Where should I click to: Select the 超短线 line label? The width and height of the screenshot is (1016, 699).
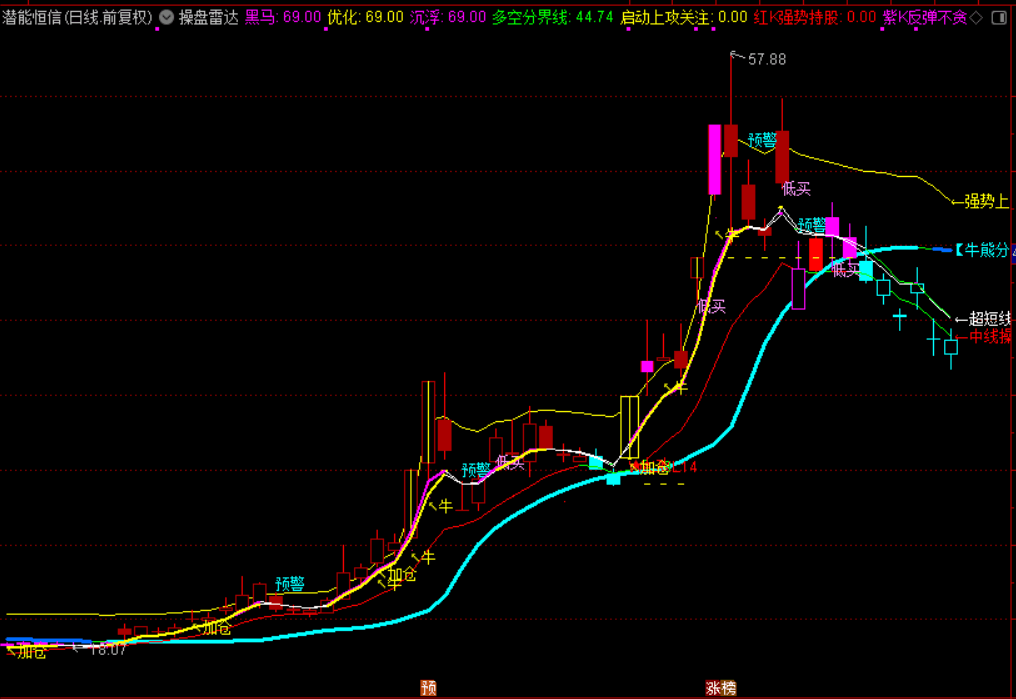click(x=988, y=319)
